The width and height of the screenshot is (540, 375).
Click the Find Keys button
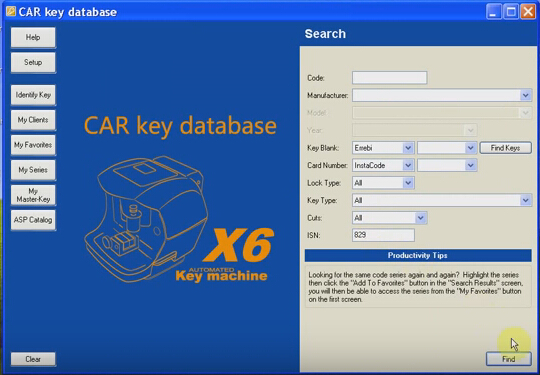coord(506,148)
